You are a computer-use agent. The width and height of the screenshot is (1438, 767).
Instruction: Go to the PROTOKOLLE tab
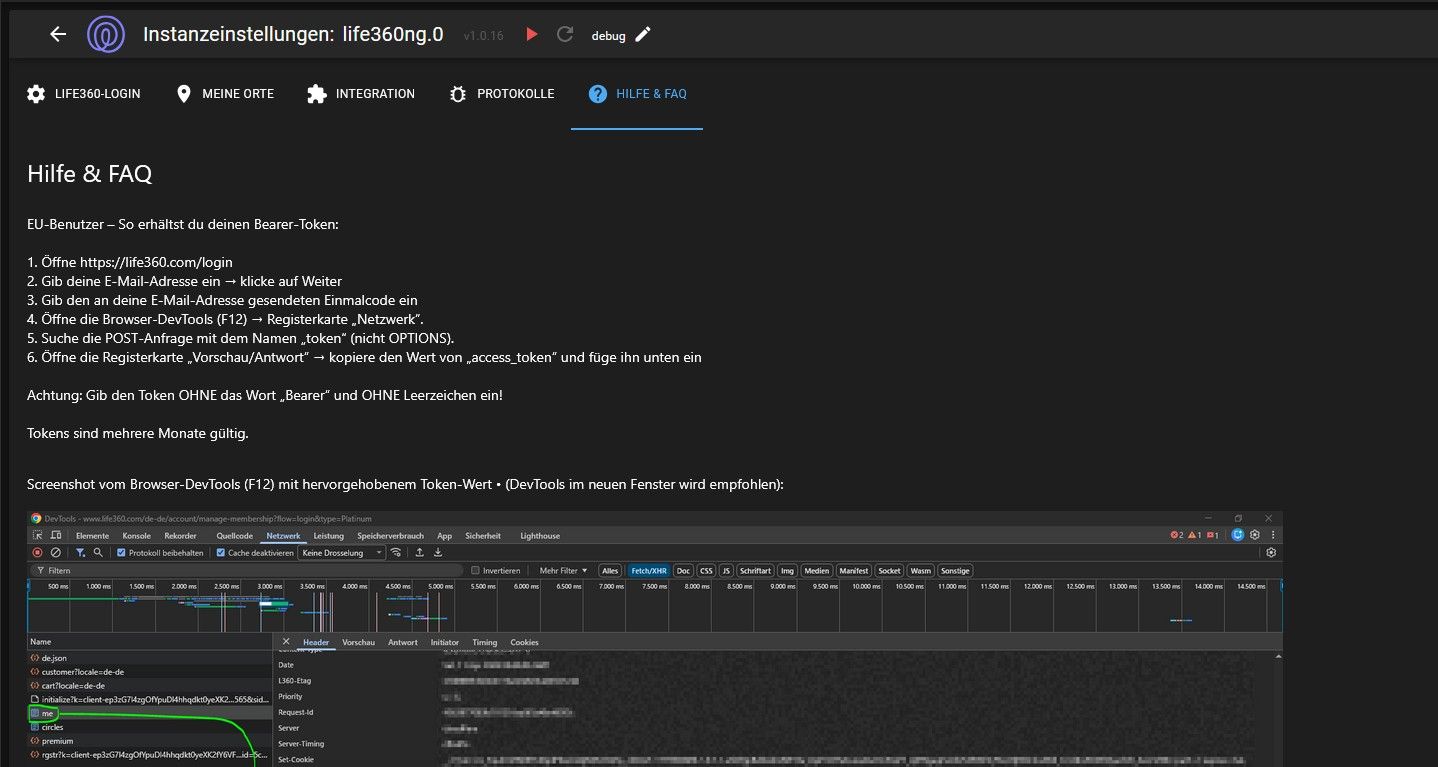[x=501, y=94]
